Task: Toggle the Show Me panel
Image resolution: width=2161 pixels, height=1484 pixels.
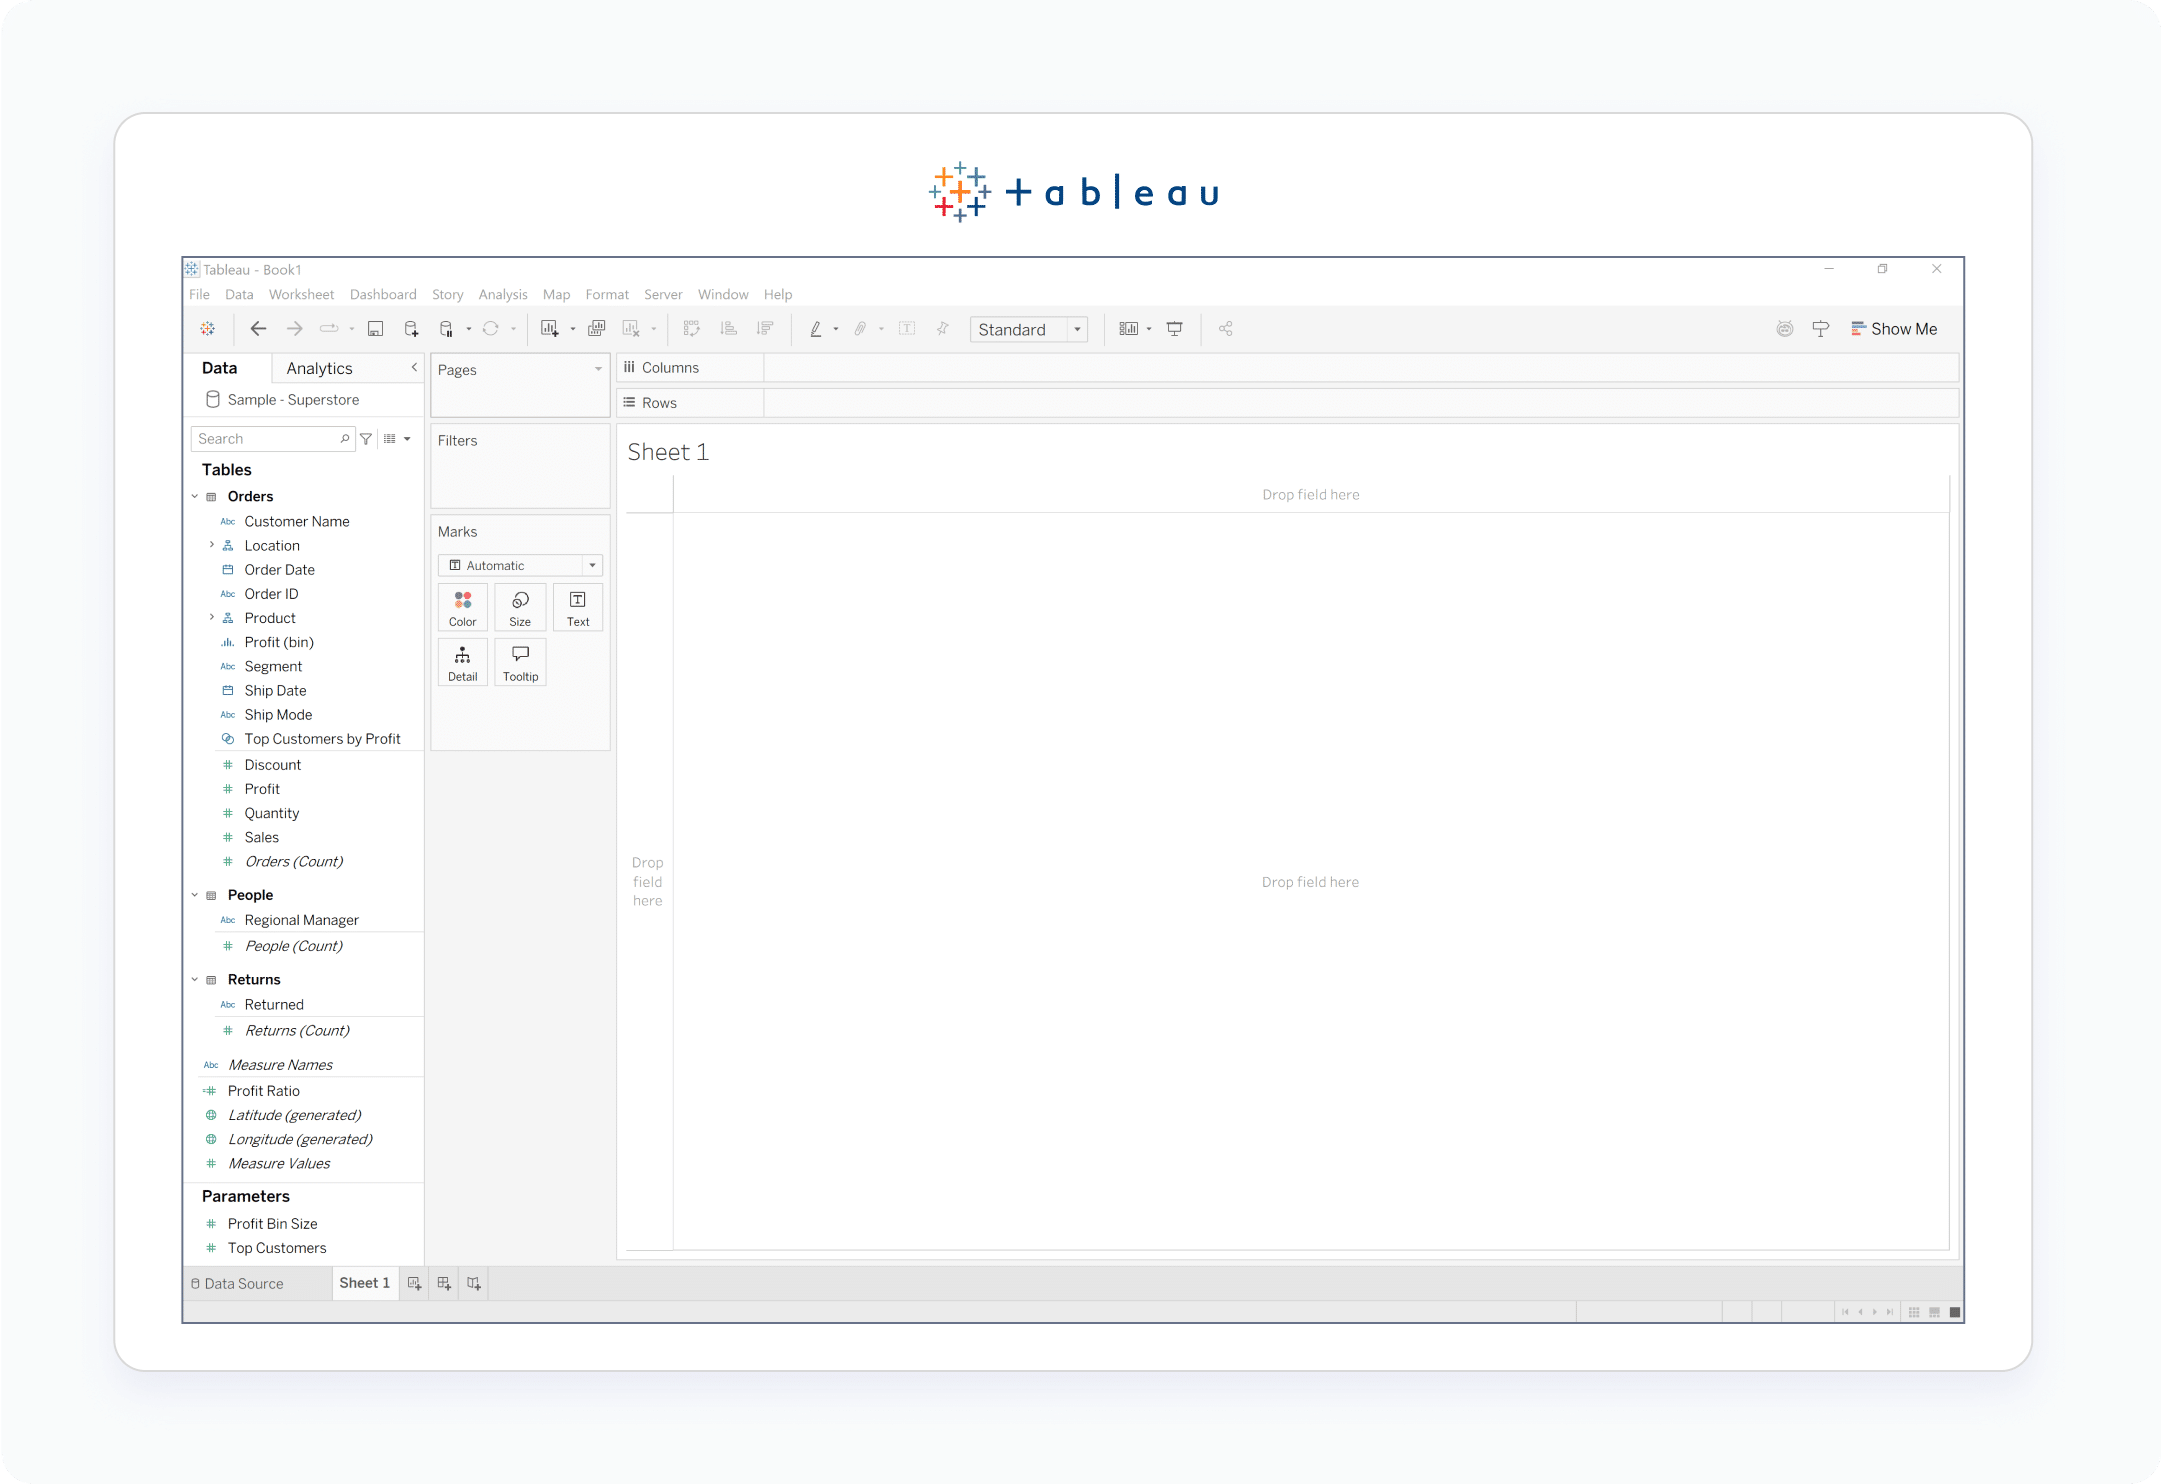Action: coord(1894,329)
